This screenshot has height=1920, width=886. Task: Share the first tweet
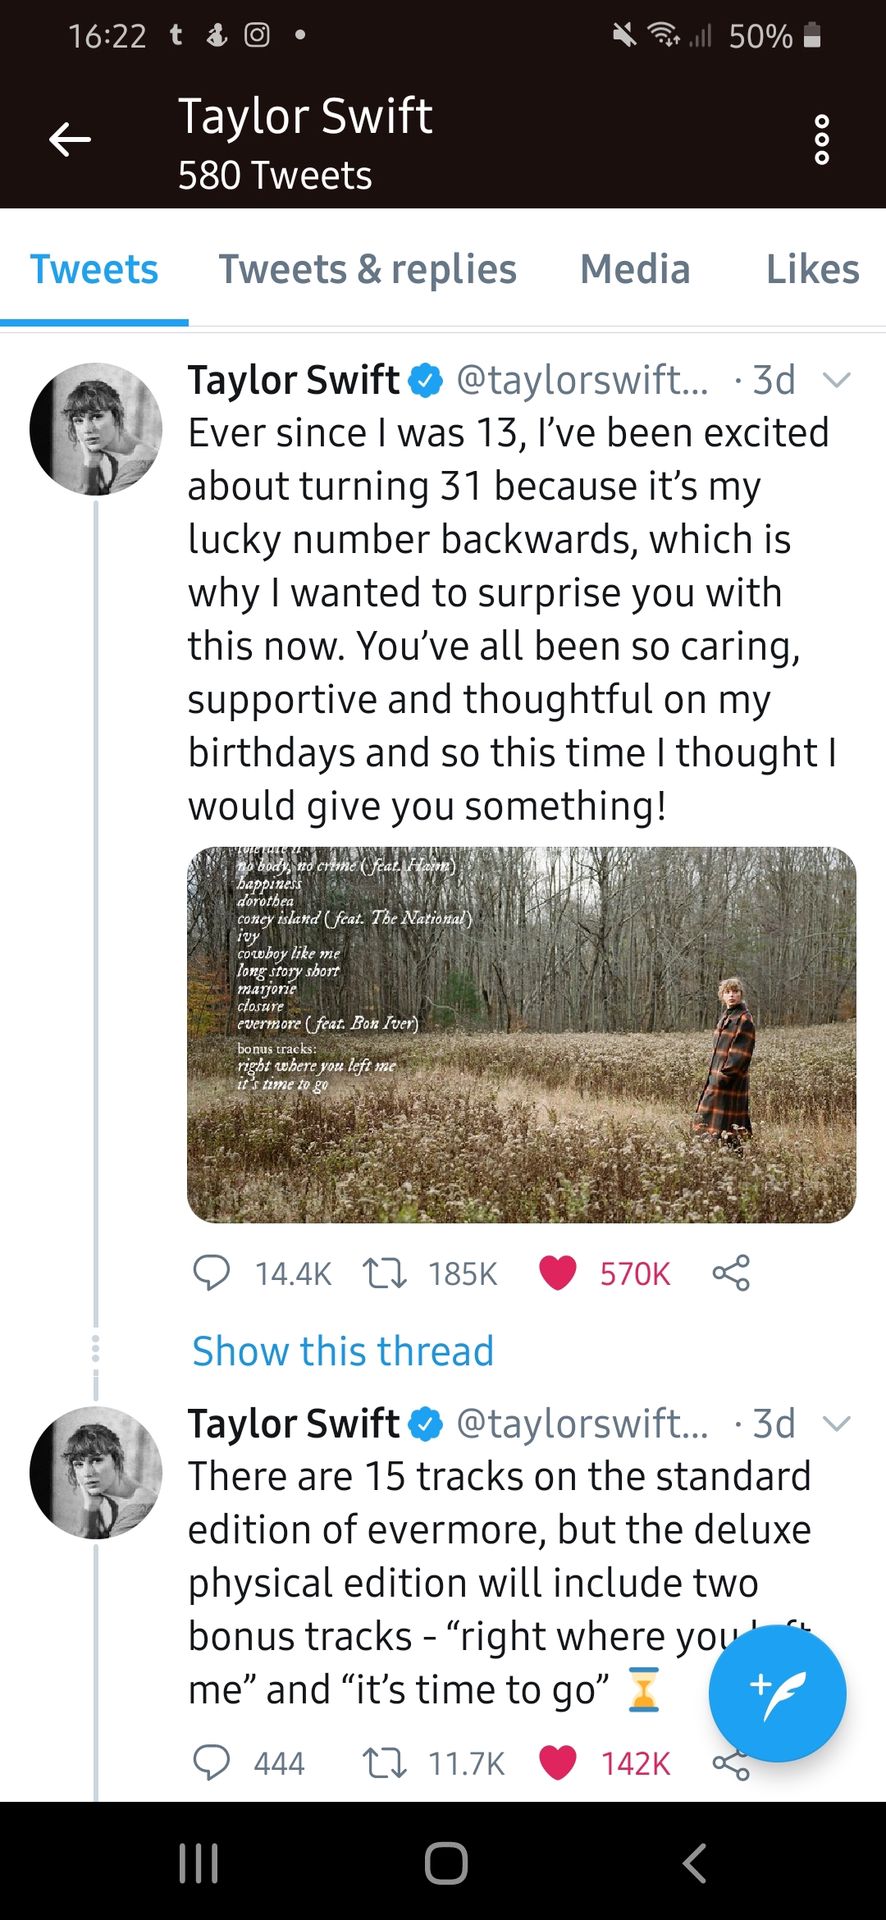(731, 1273)
